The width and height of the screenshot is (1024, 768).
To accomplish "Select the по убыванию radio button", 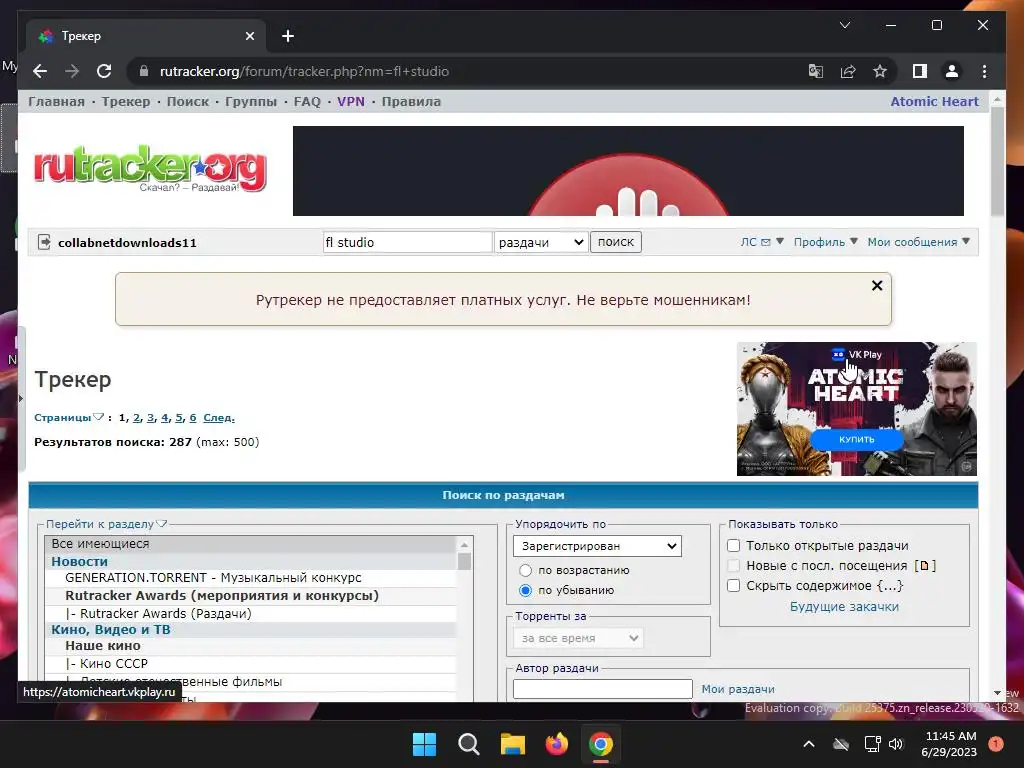I will [525, 590].
